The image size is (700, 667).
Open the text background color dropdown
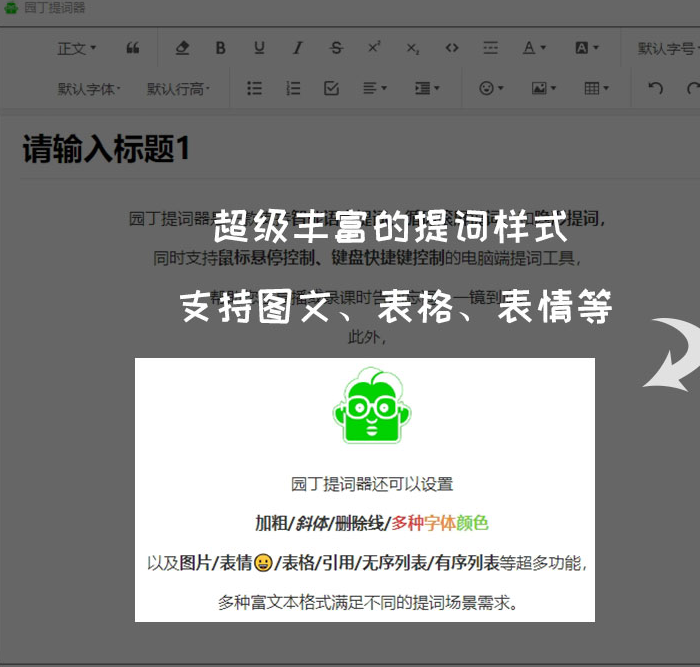pos(587,48)
